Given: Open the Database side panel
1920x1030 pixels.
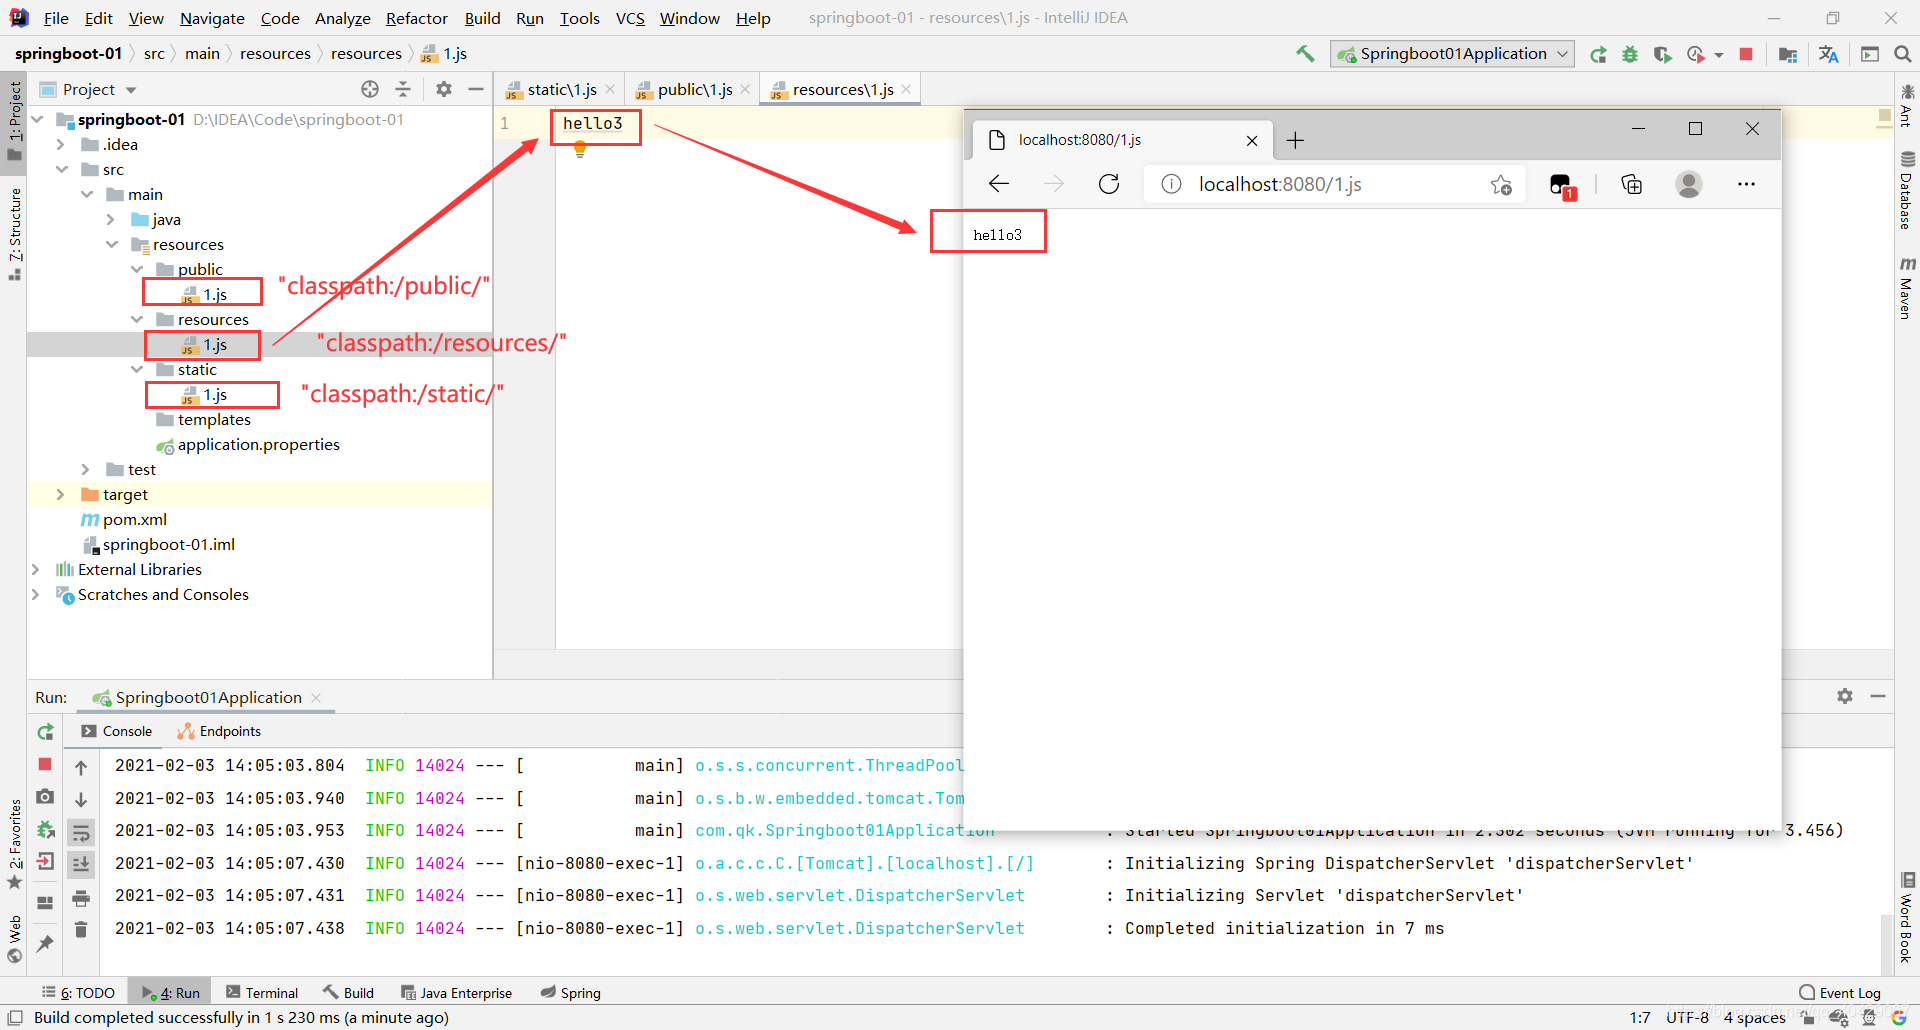Looking at the screenshot, I should [x=1907, y=190].
